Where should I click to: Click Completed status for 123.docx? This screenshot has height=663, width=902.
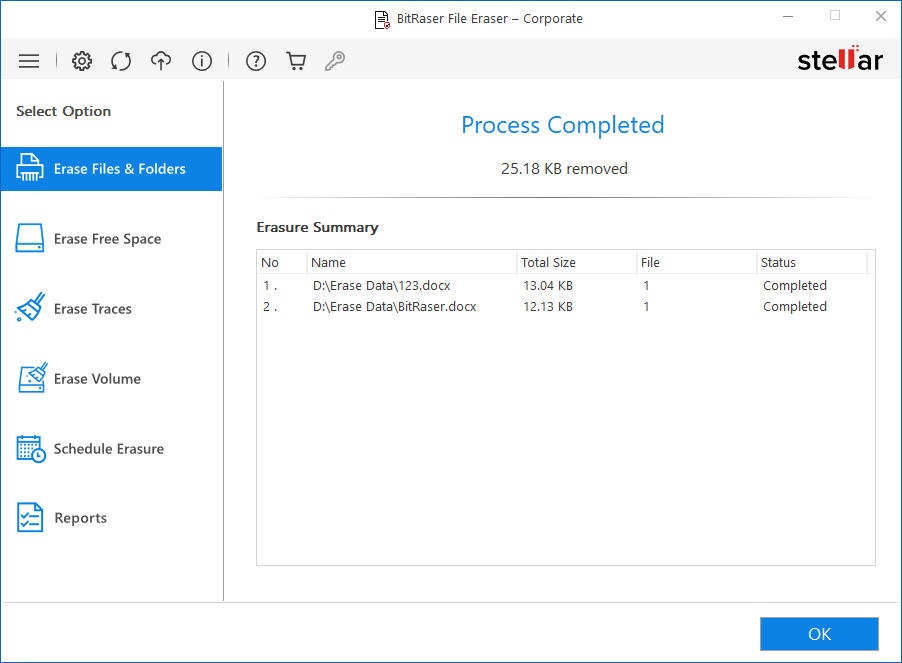point(795,286)
